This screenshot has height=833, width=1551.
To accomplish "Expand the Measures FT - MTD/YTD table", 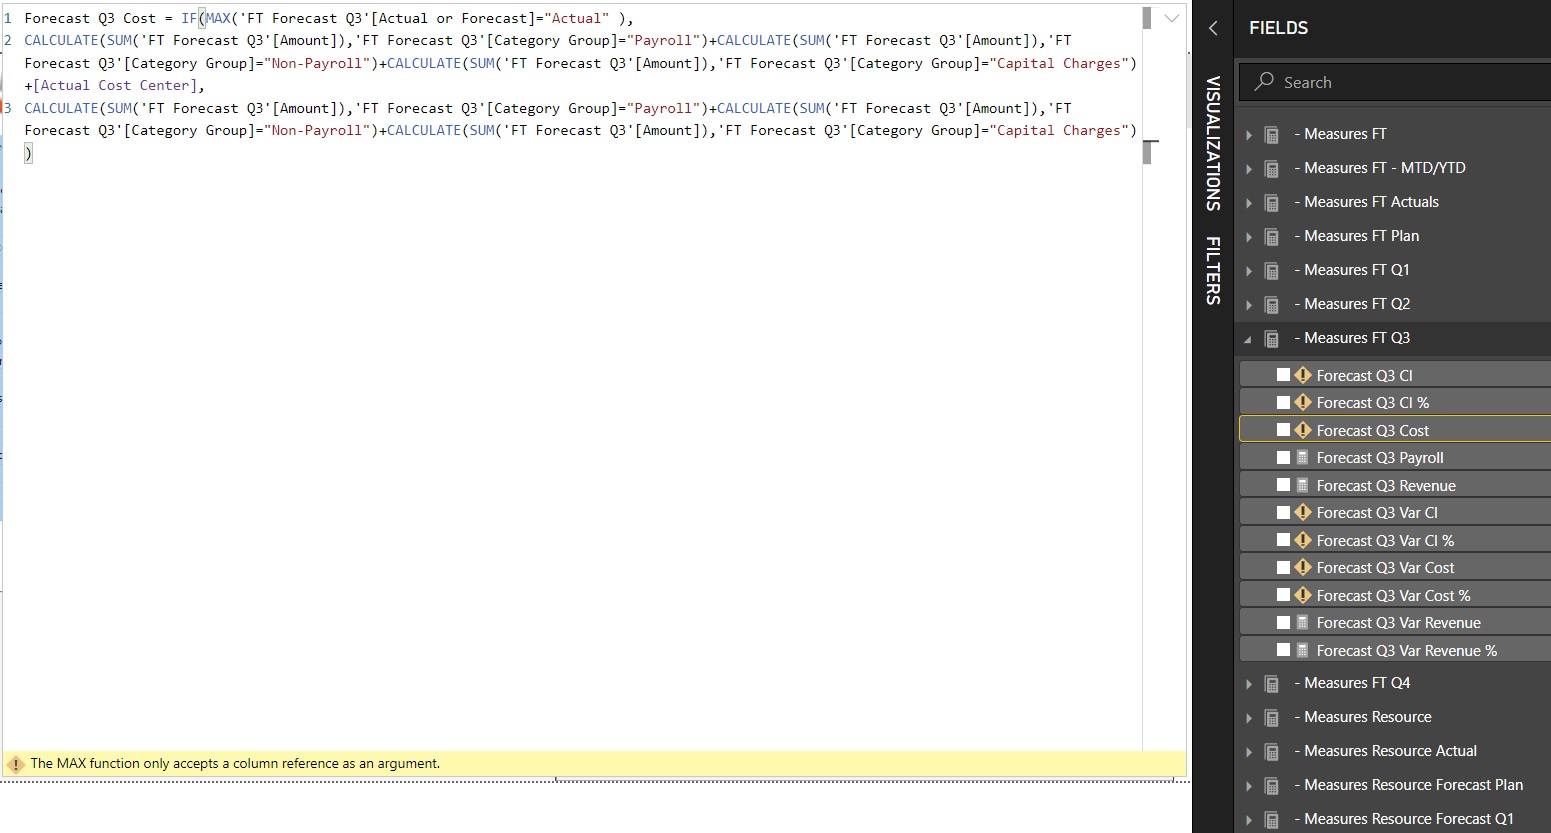I will coord(1249,169).
